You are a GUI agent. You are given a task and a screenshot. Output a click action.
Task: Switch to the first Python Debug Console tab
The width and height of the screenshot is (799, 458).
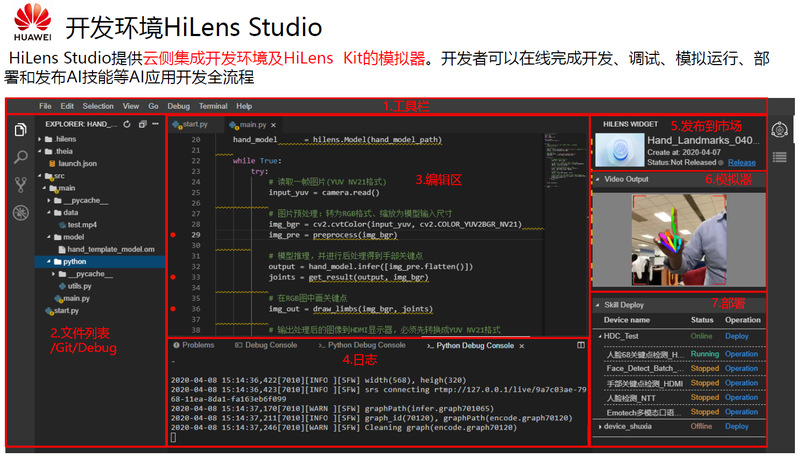362,345
